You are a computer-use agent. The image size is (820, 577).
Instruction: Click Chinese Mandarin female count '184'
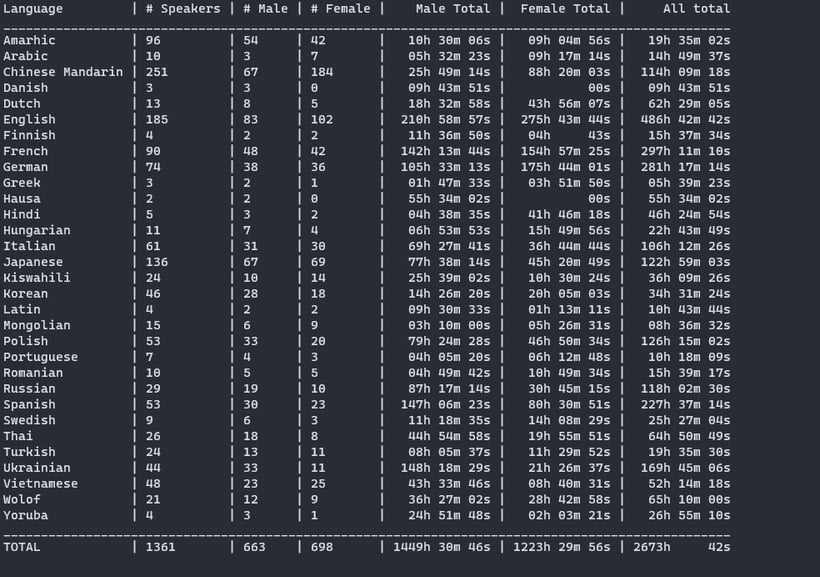coord(322,72)
